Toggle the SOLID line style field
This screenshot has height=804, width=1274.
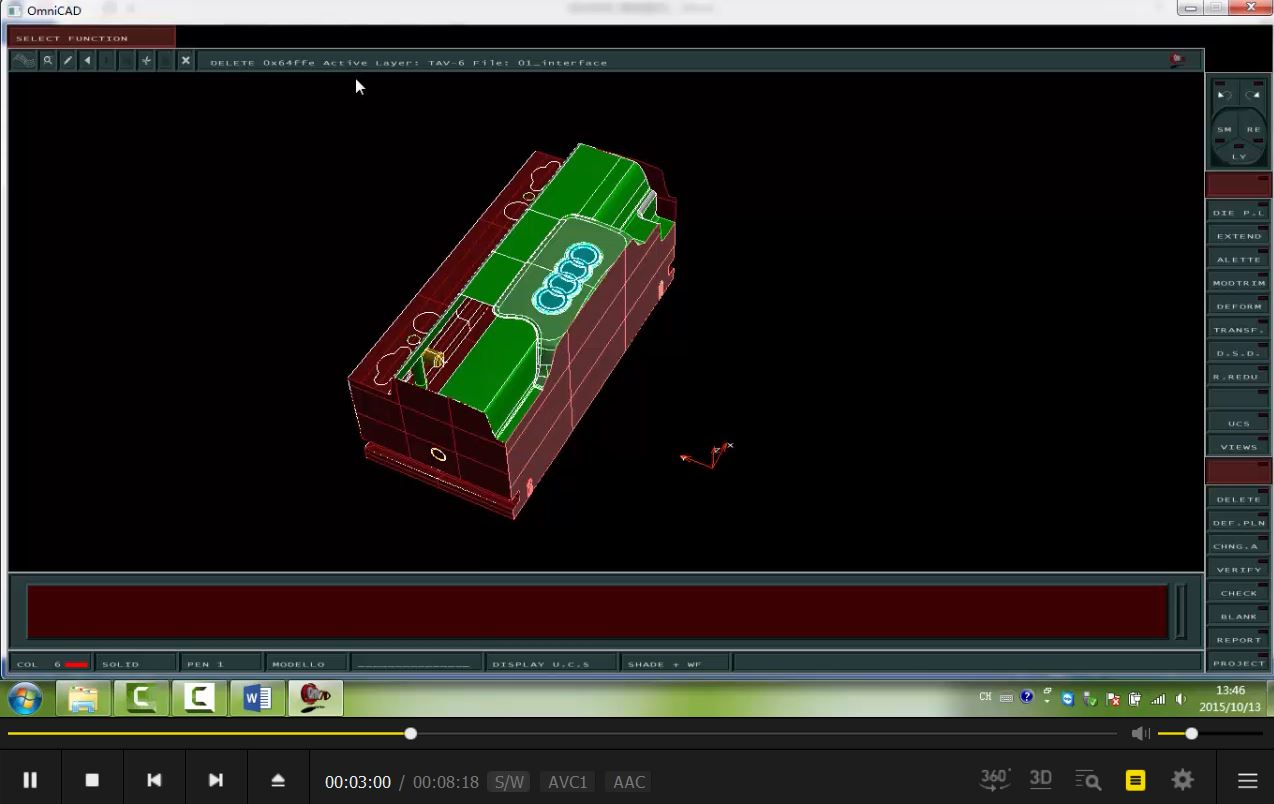pyautogui.click(x=135, y=664)
